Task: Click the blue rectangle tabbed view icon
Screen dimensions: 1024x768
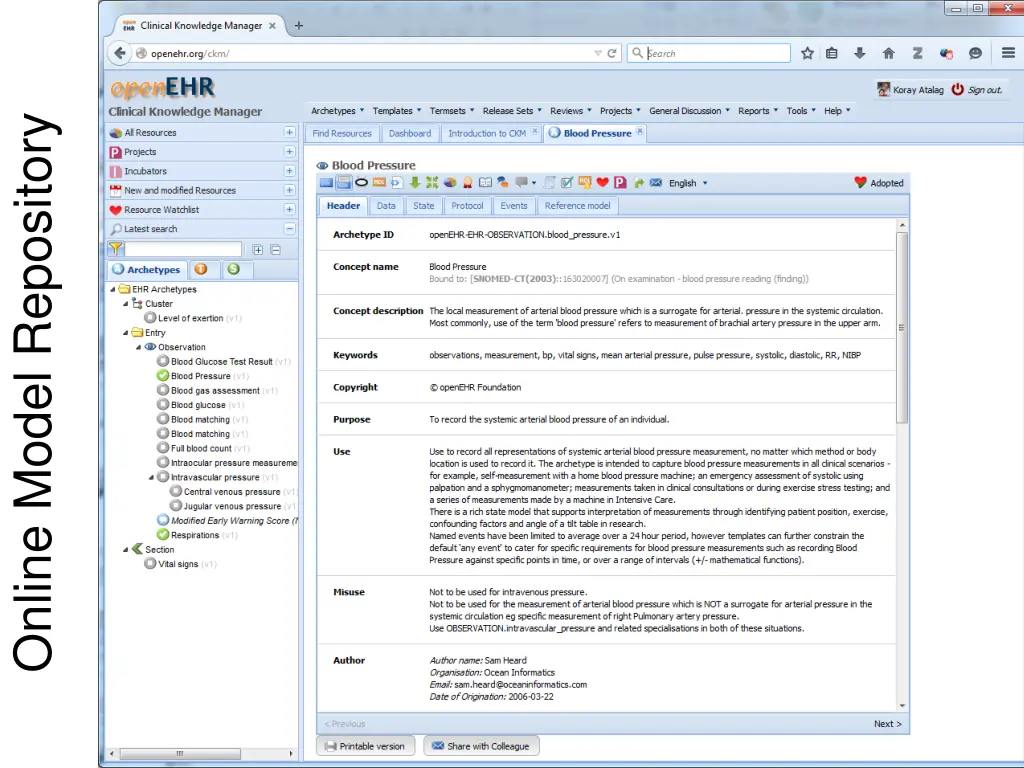Action: [326, 183]
